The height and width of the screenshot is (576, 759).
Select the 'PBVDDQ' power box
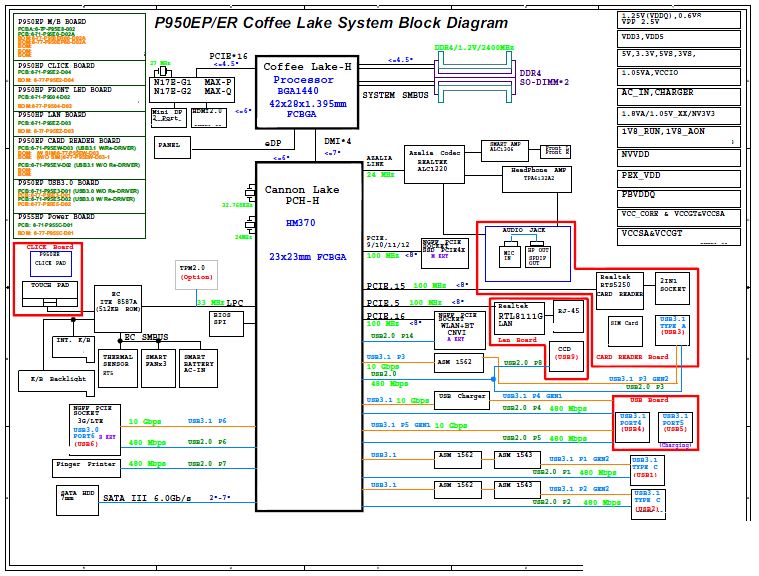pyautogui.click(x=679, y=198)
